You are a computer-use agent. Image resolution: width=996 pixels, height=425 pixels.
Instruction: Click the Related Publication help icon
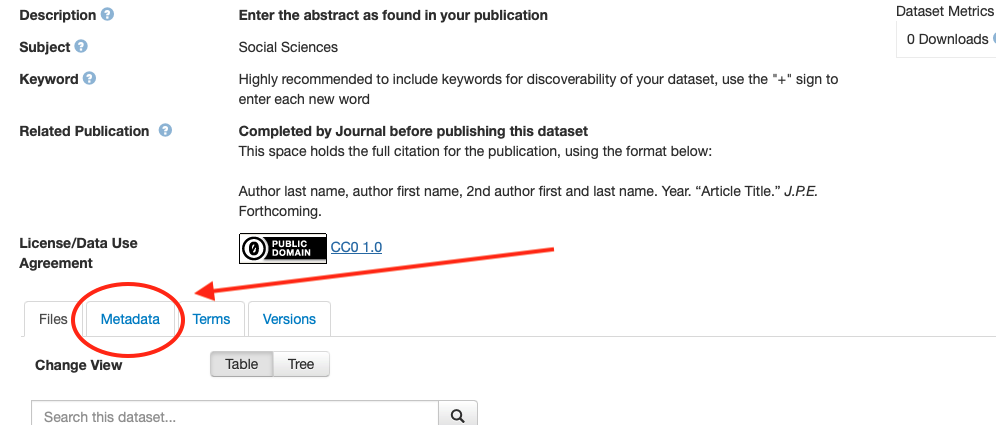(x=165, y=131)
